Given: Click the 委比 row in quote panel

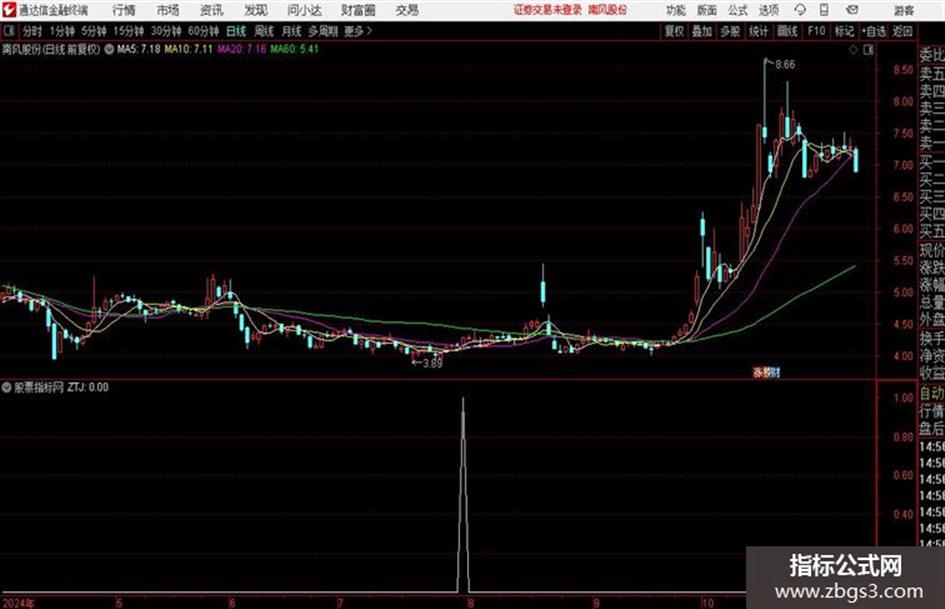Looking at the screenshot, I should point(932,55).
